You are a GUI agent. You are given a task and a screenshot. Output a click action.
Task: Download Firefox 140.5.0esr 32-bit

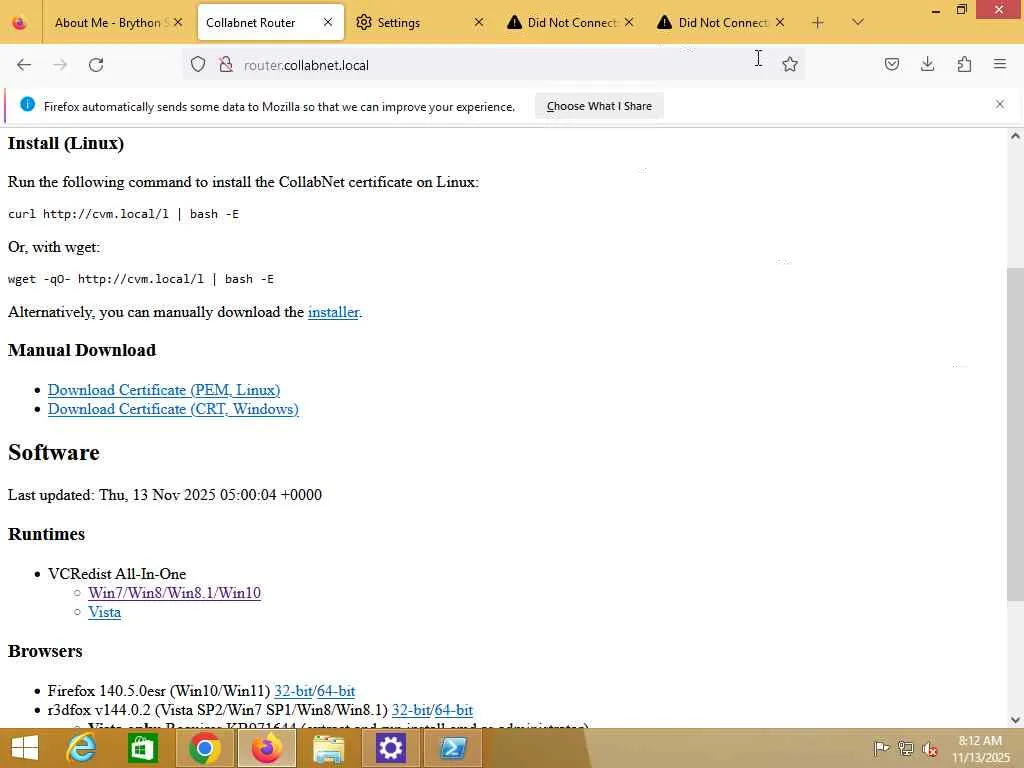coord(294,691)
